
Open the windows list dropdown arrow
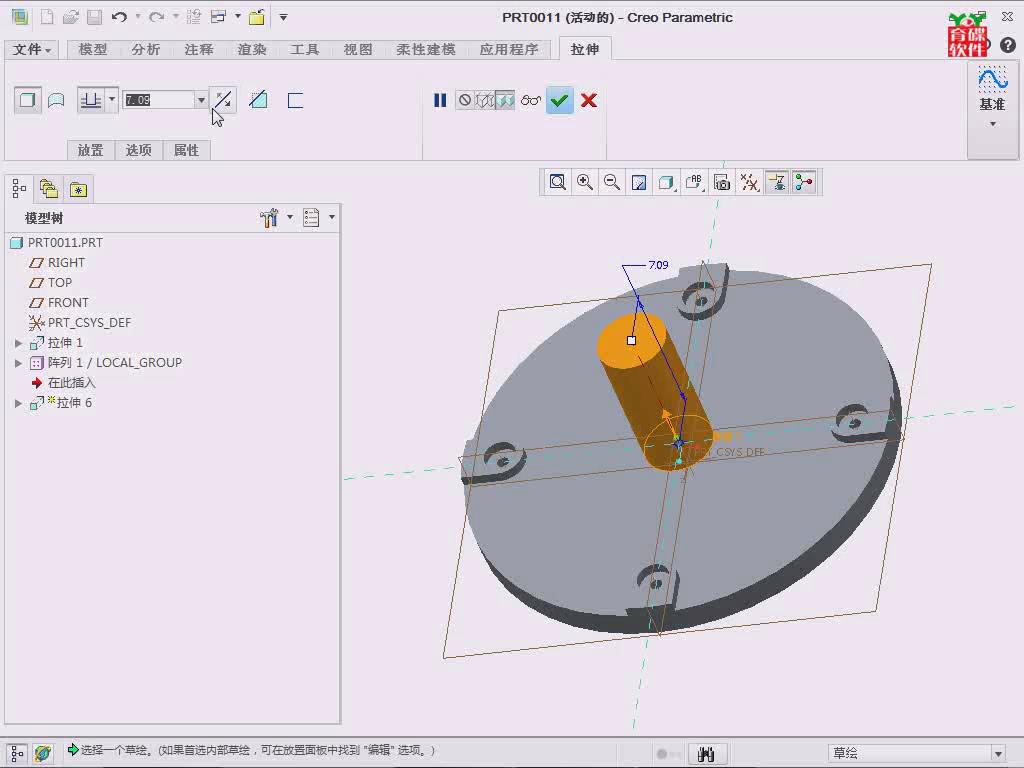pos(238,17)
